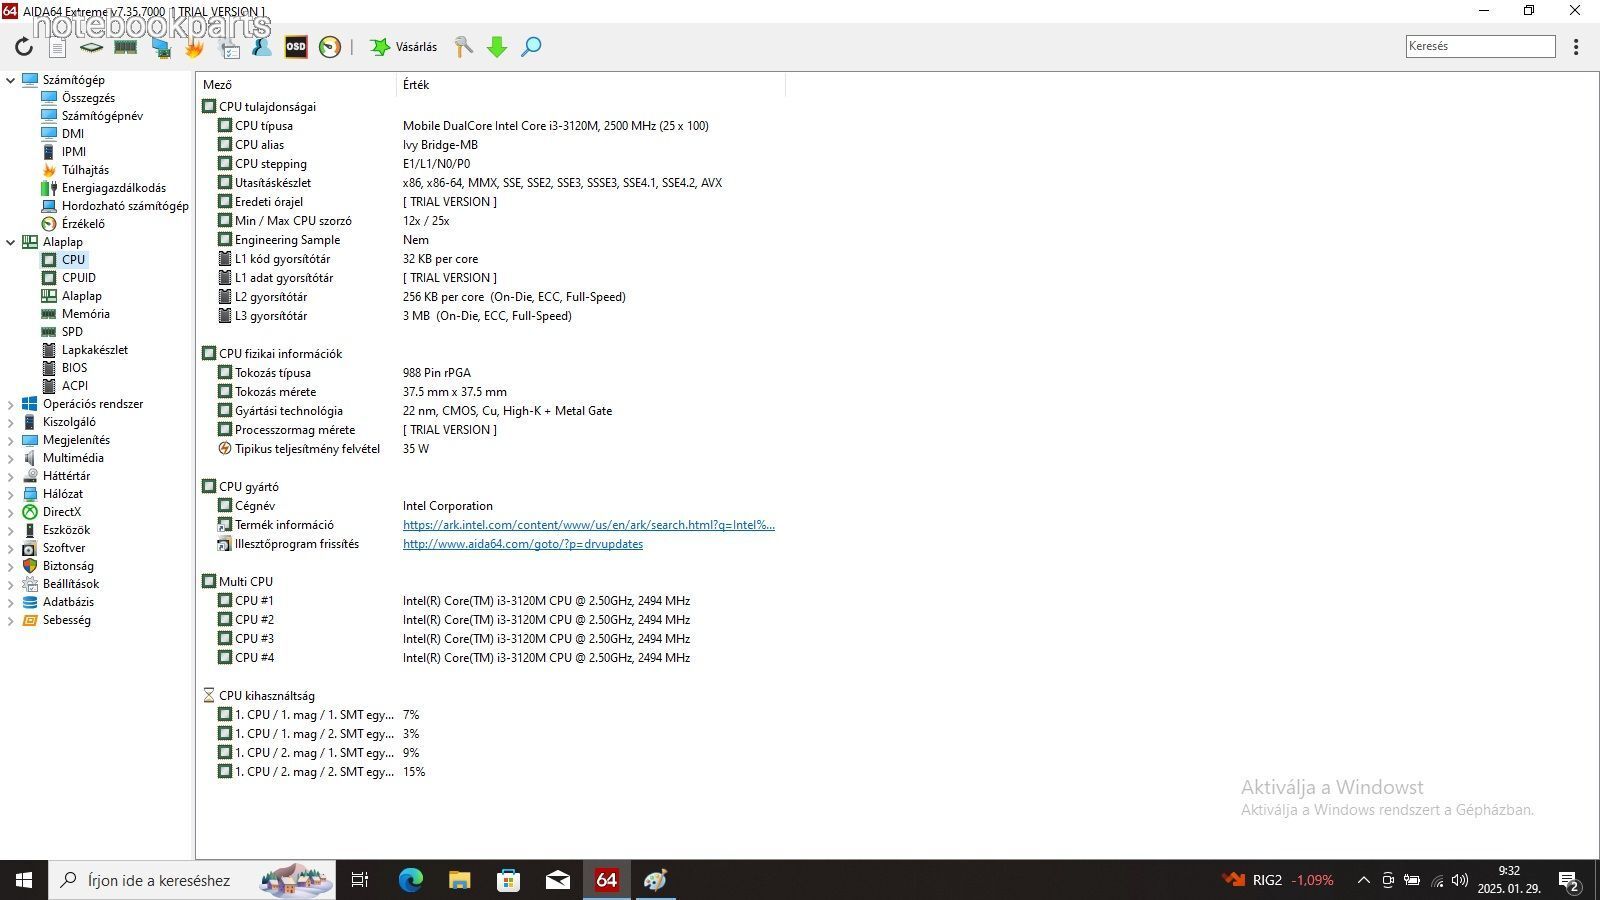The height and width of the screenshot is (900, 1600).
Task: Open Energiagazdálkodás tree item
Action: coord(114,188)
